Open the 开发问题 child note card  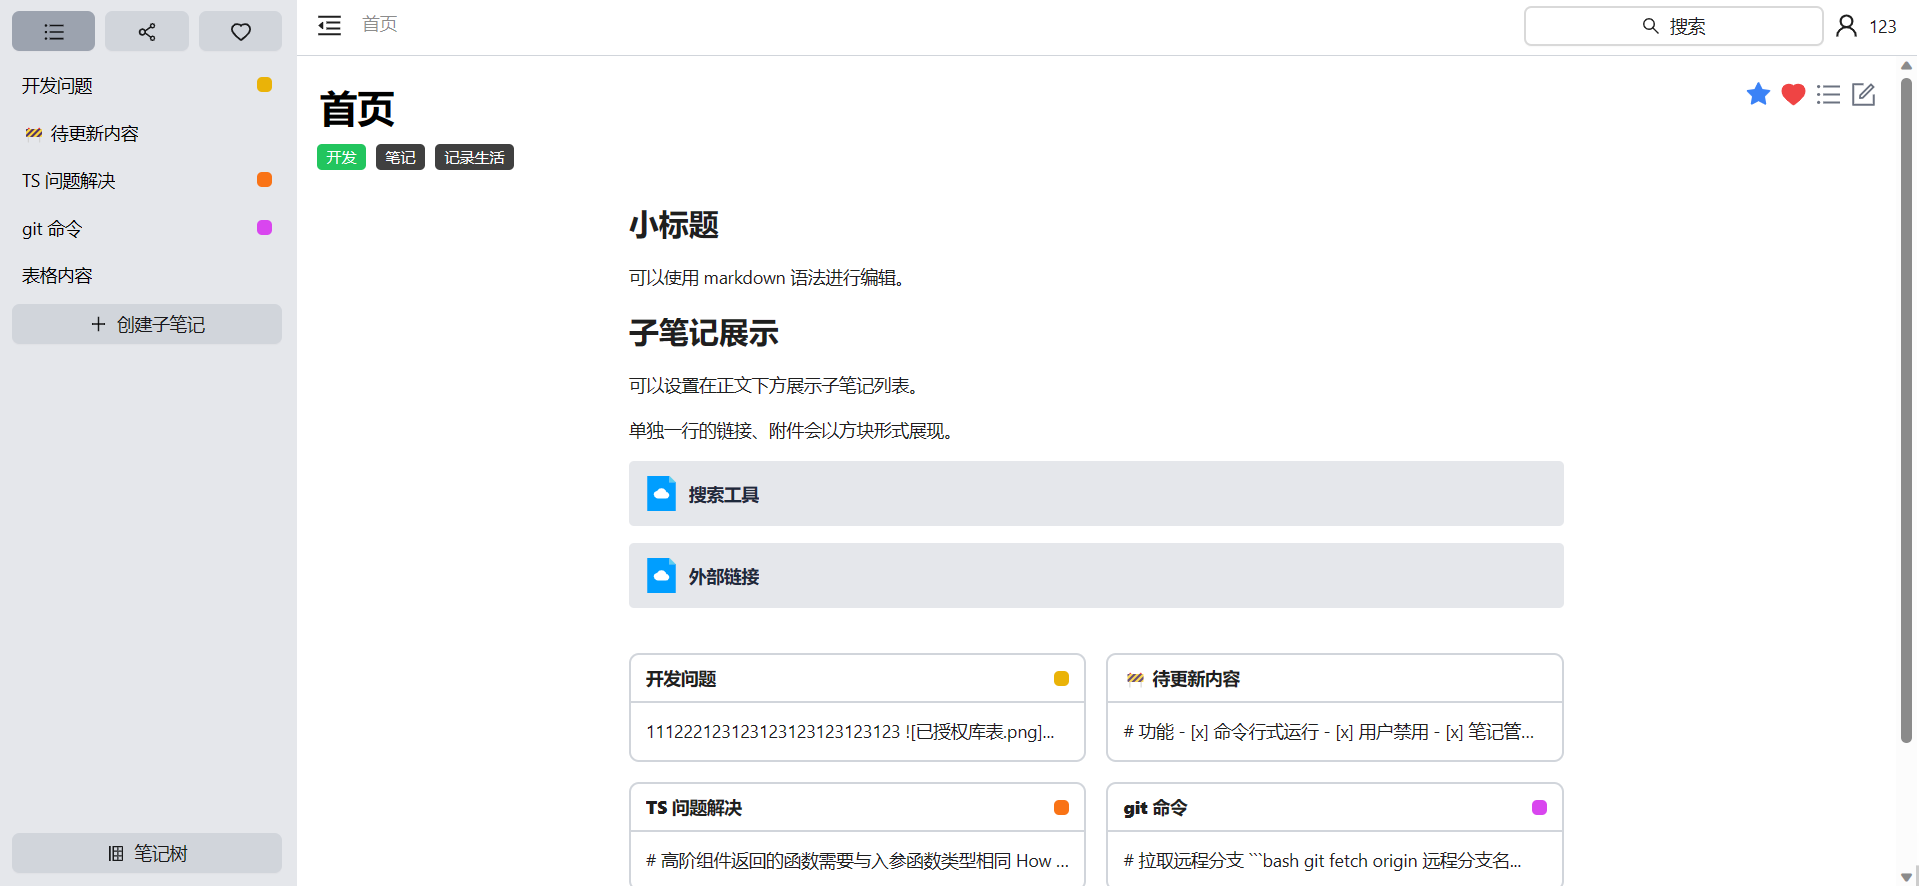click(x=857, y=707)
